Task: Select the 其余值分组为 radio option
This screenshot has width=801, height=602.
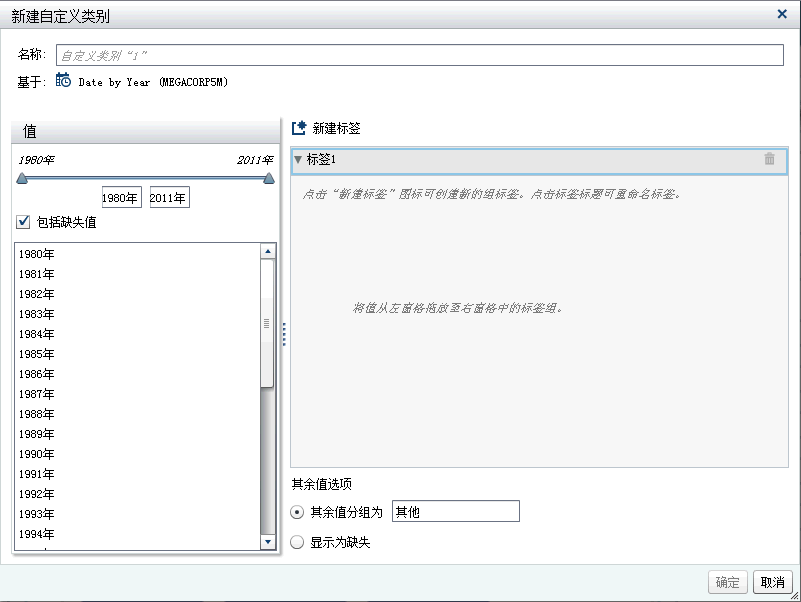Action: pos(297,510)
